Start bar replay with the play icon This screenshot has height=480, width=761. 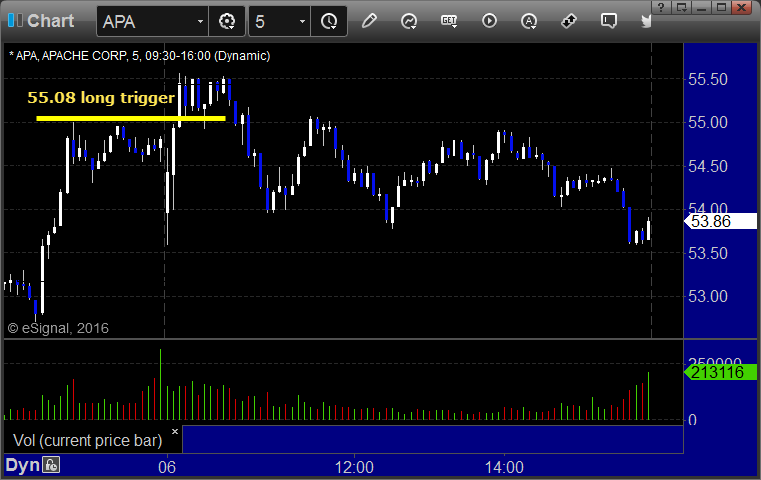pyautogui.click(x=489, y=21)
